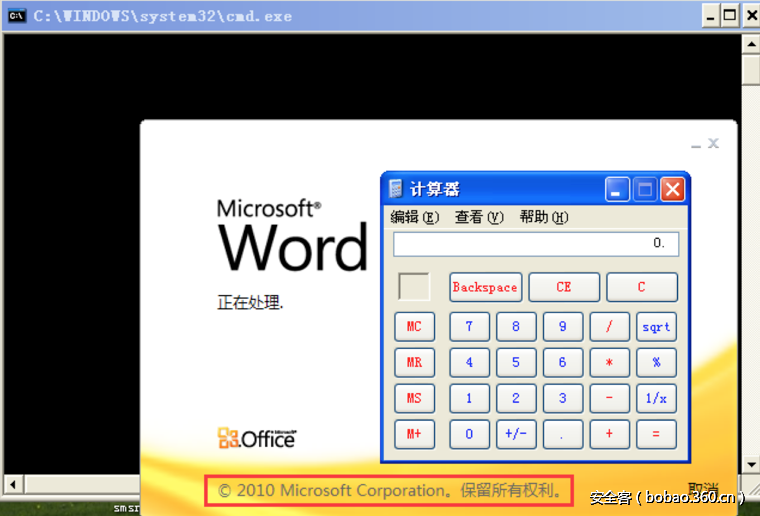Click the Calculator title bar icon
This screenshot has height=516, width=760.
tap(396, 188)
